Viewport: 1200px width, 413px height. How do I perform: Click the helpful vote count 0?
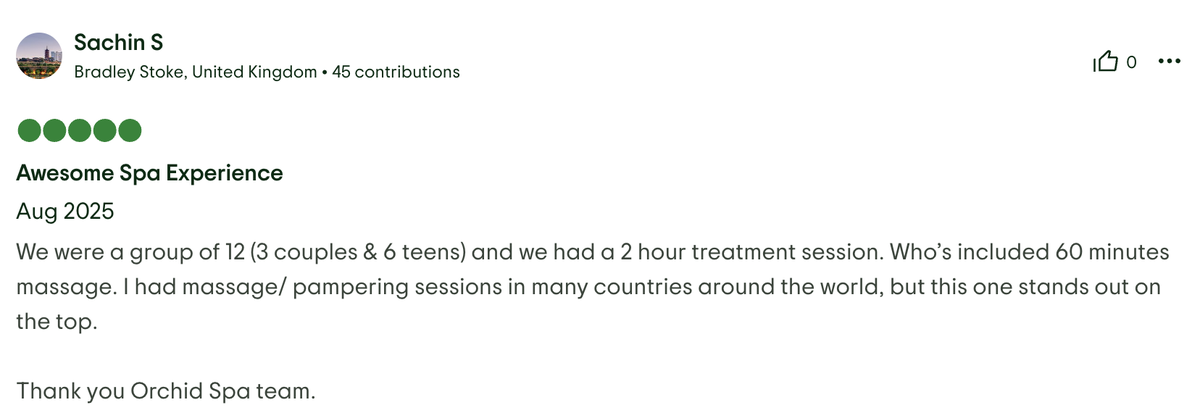click(x=1132, y=62)
